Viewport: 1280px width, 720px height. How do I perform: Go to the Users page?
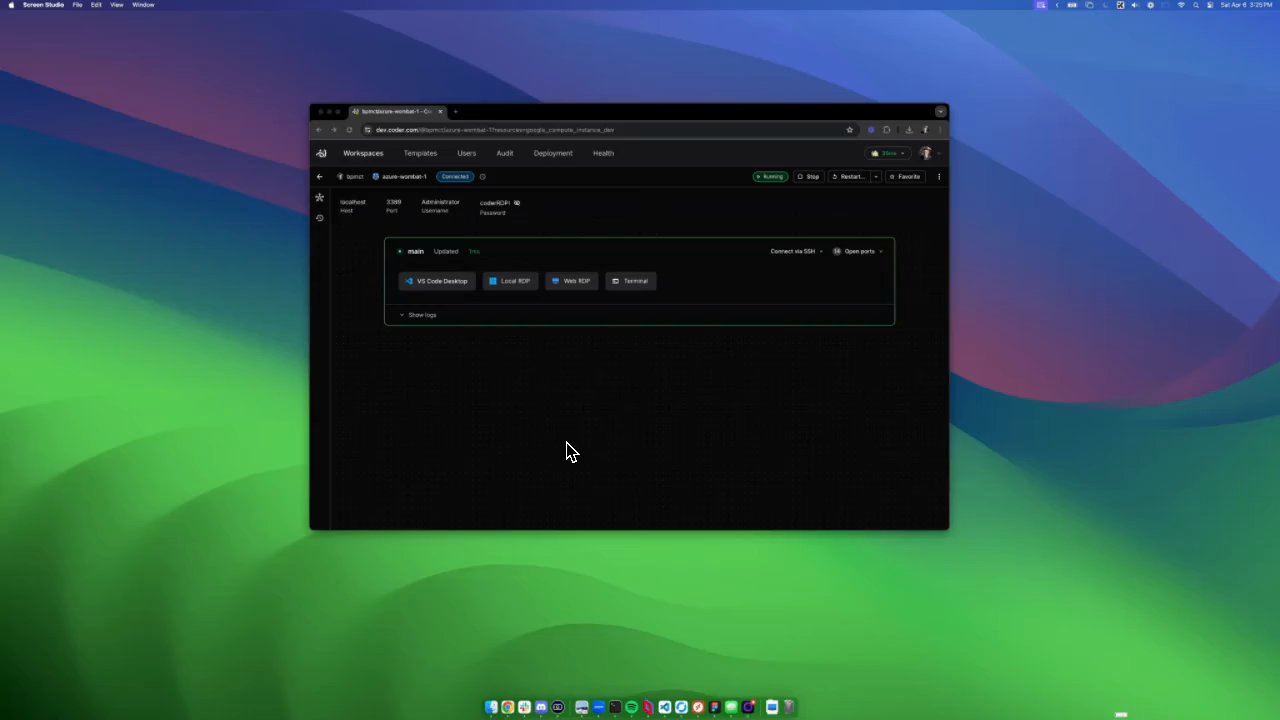tap(467, 153)
